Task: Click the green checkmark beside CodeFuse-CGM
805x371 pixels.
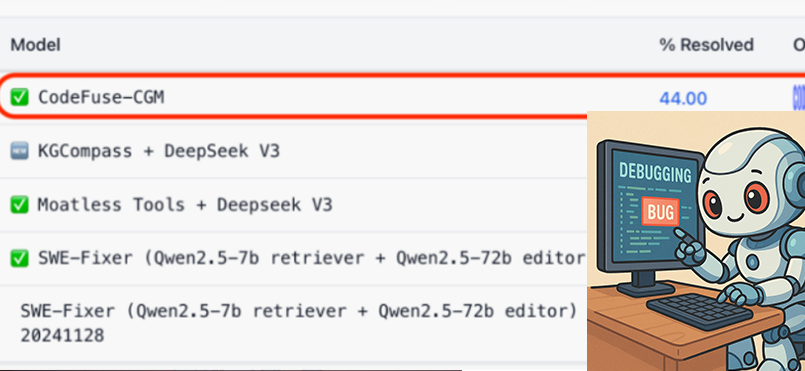Action: coord(19,97)
